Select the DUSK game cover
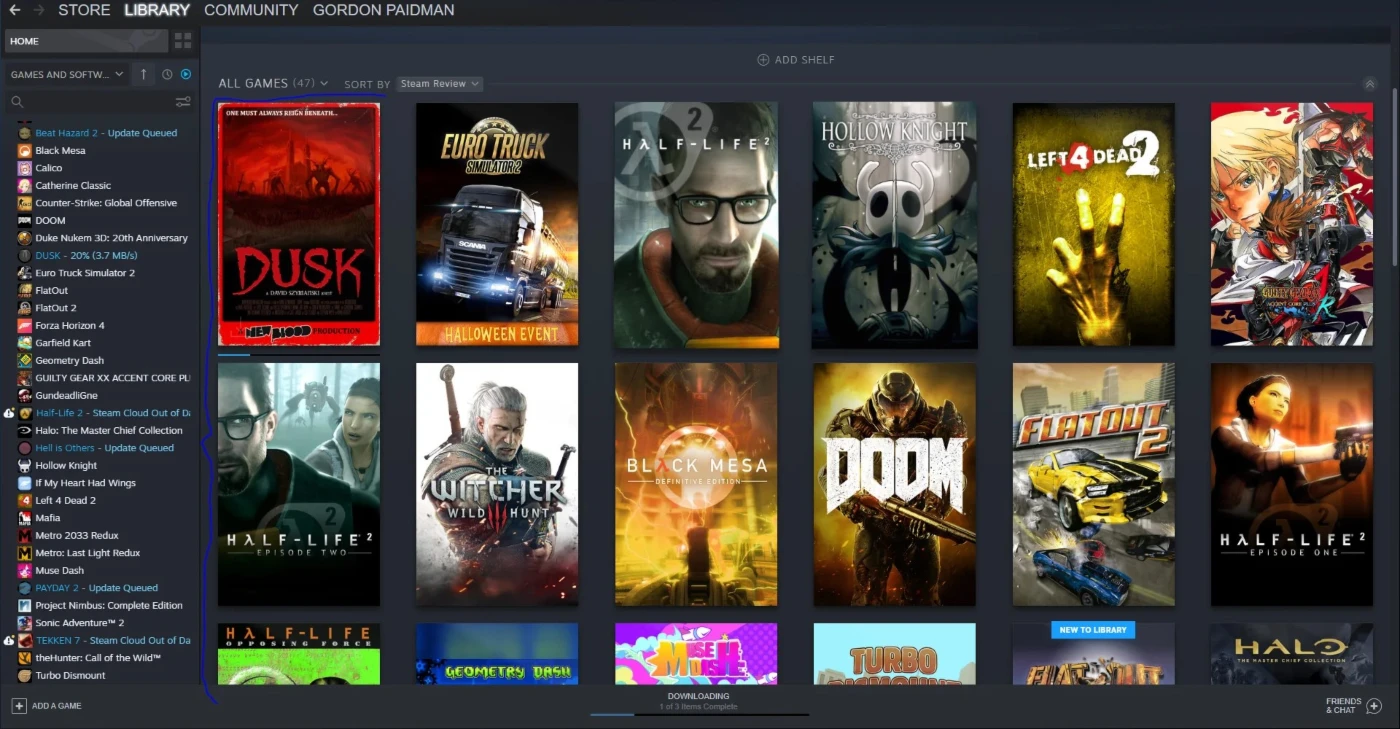 pos(299,225)
